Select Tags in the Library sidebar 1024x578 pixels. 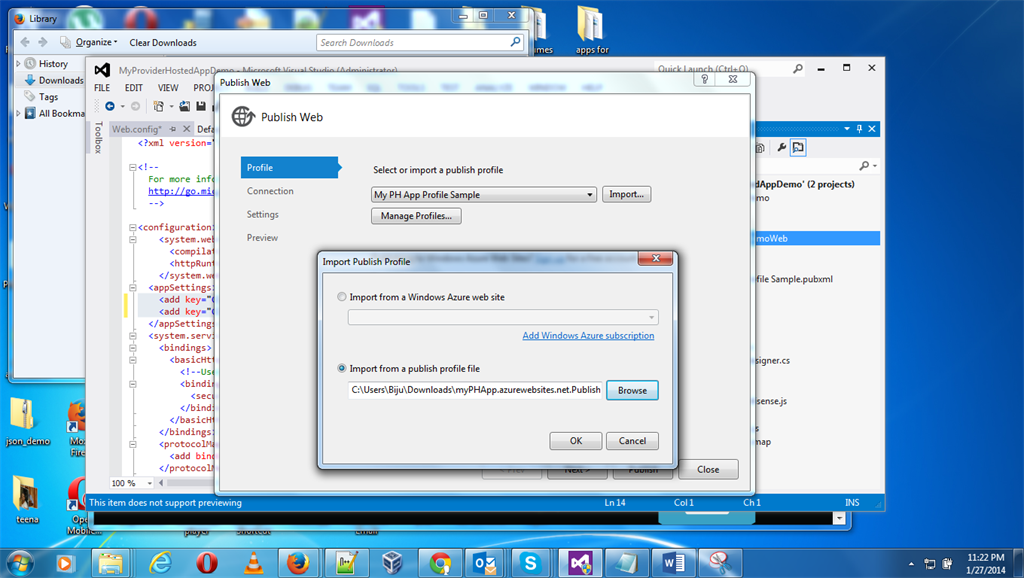click(x=42, y=97)
